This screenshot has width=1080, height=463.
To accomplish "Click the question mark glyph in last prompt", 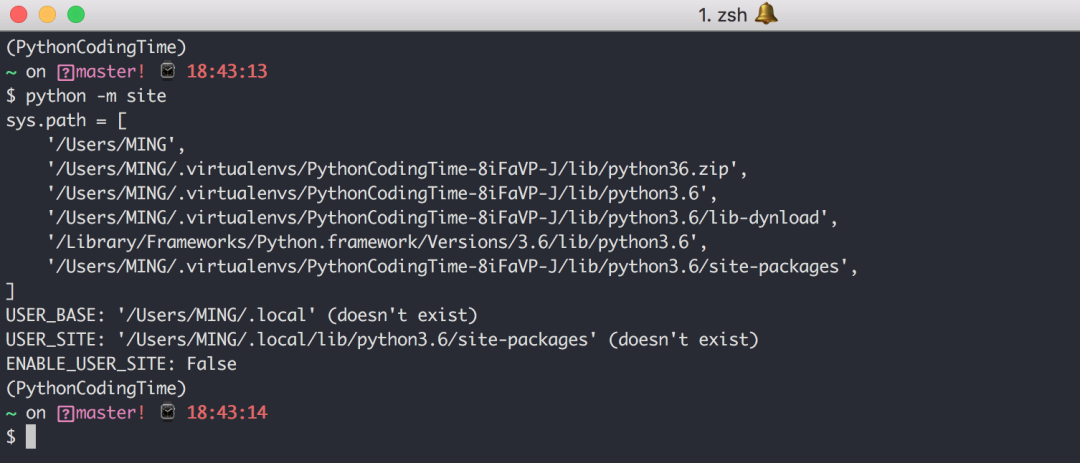I will (x=65, y=413).
